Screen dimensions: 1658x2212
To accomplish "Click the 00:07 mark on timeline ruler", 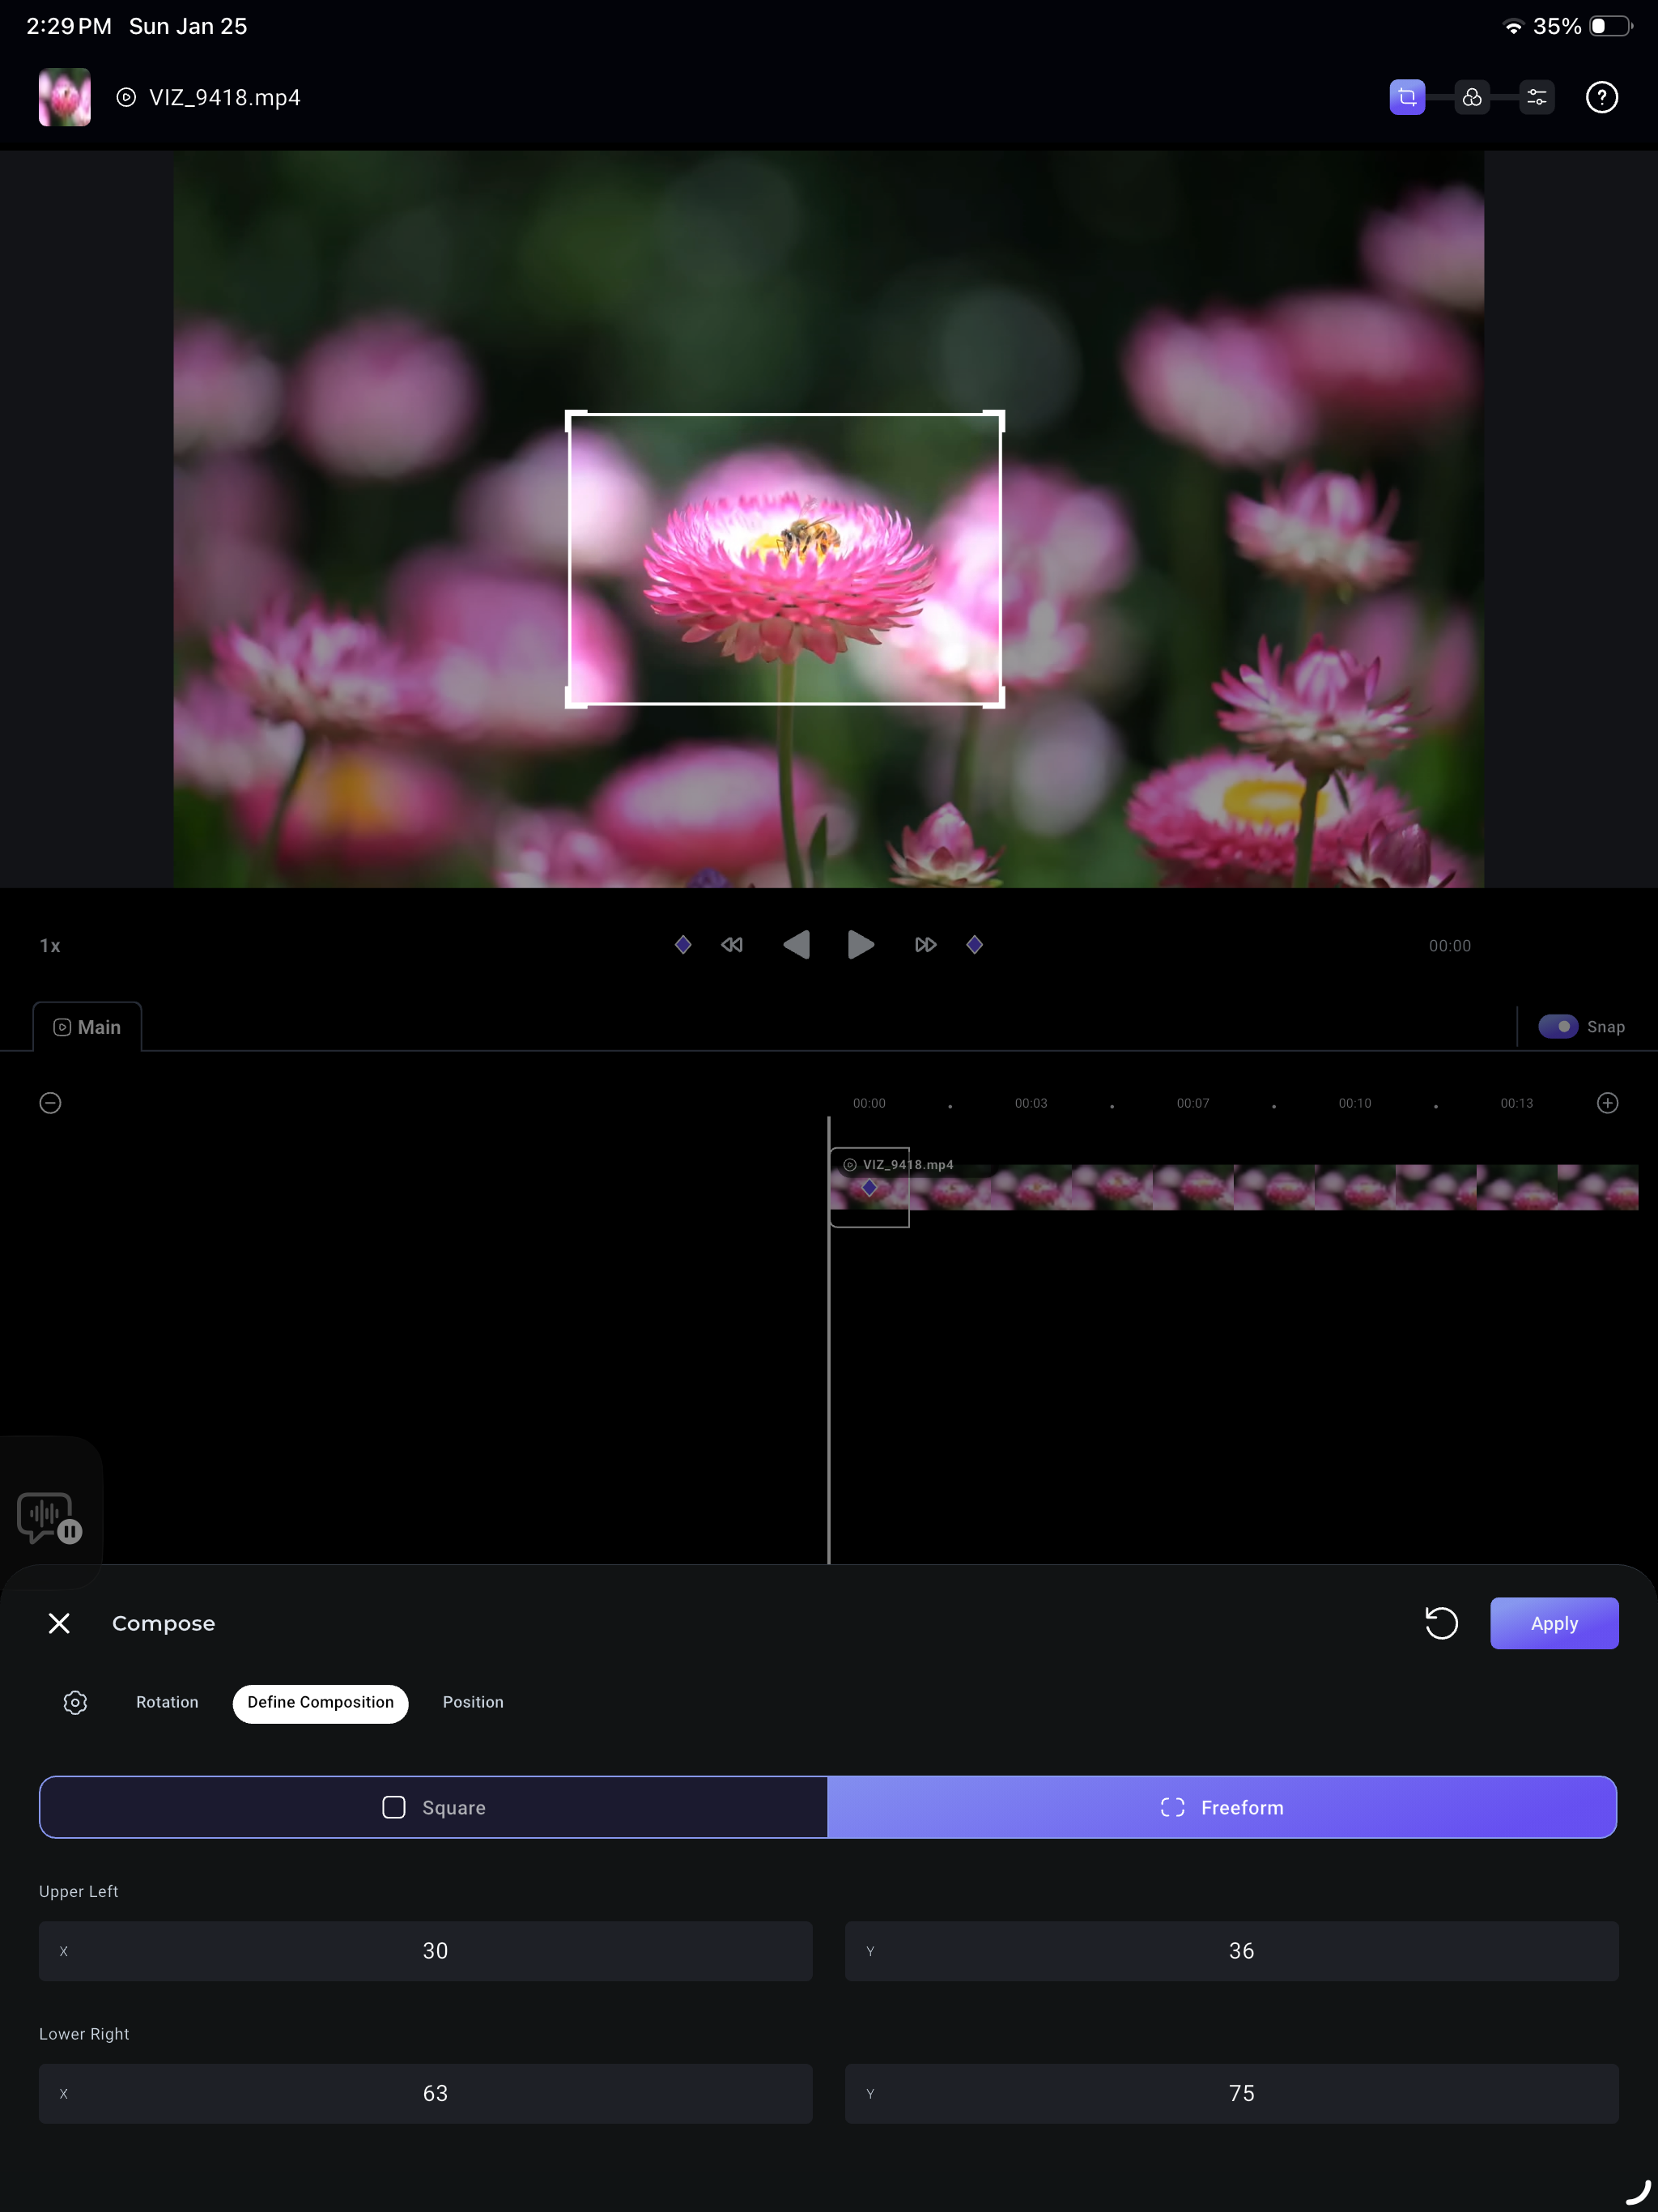I will point(1192,1102).
